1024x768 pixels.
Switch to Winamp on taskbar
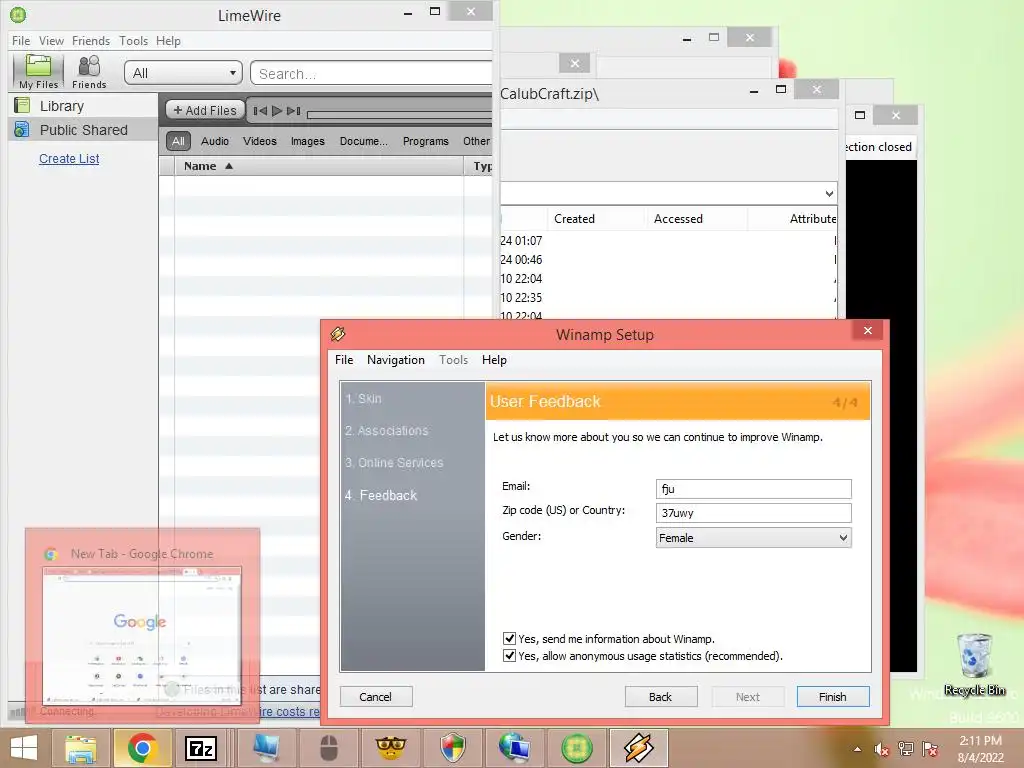coord(638,748)
